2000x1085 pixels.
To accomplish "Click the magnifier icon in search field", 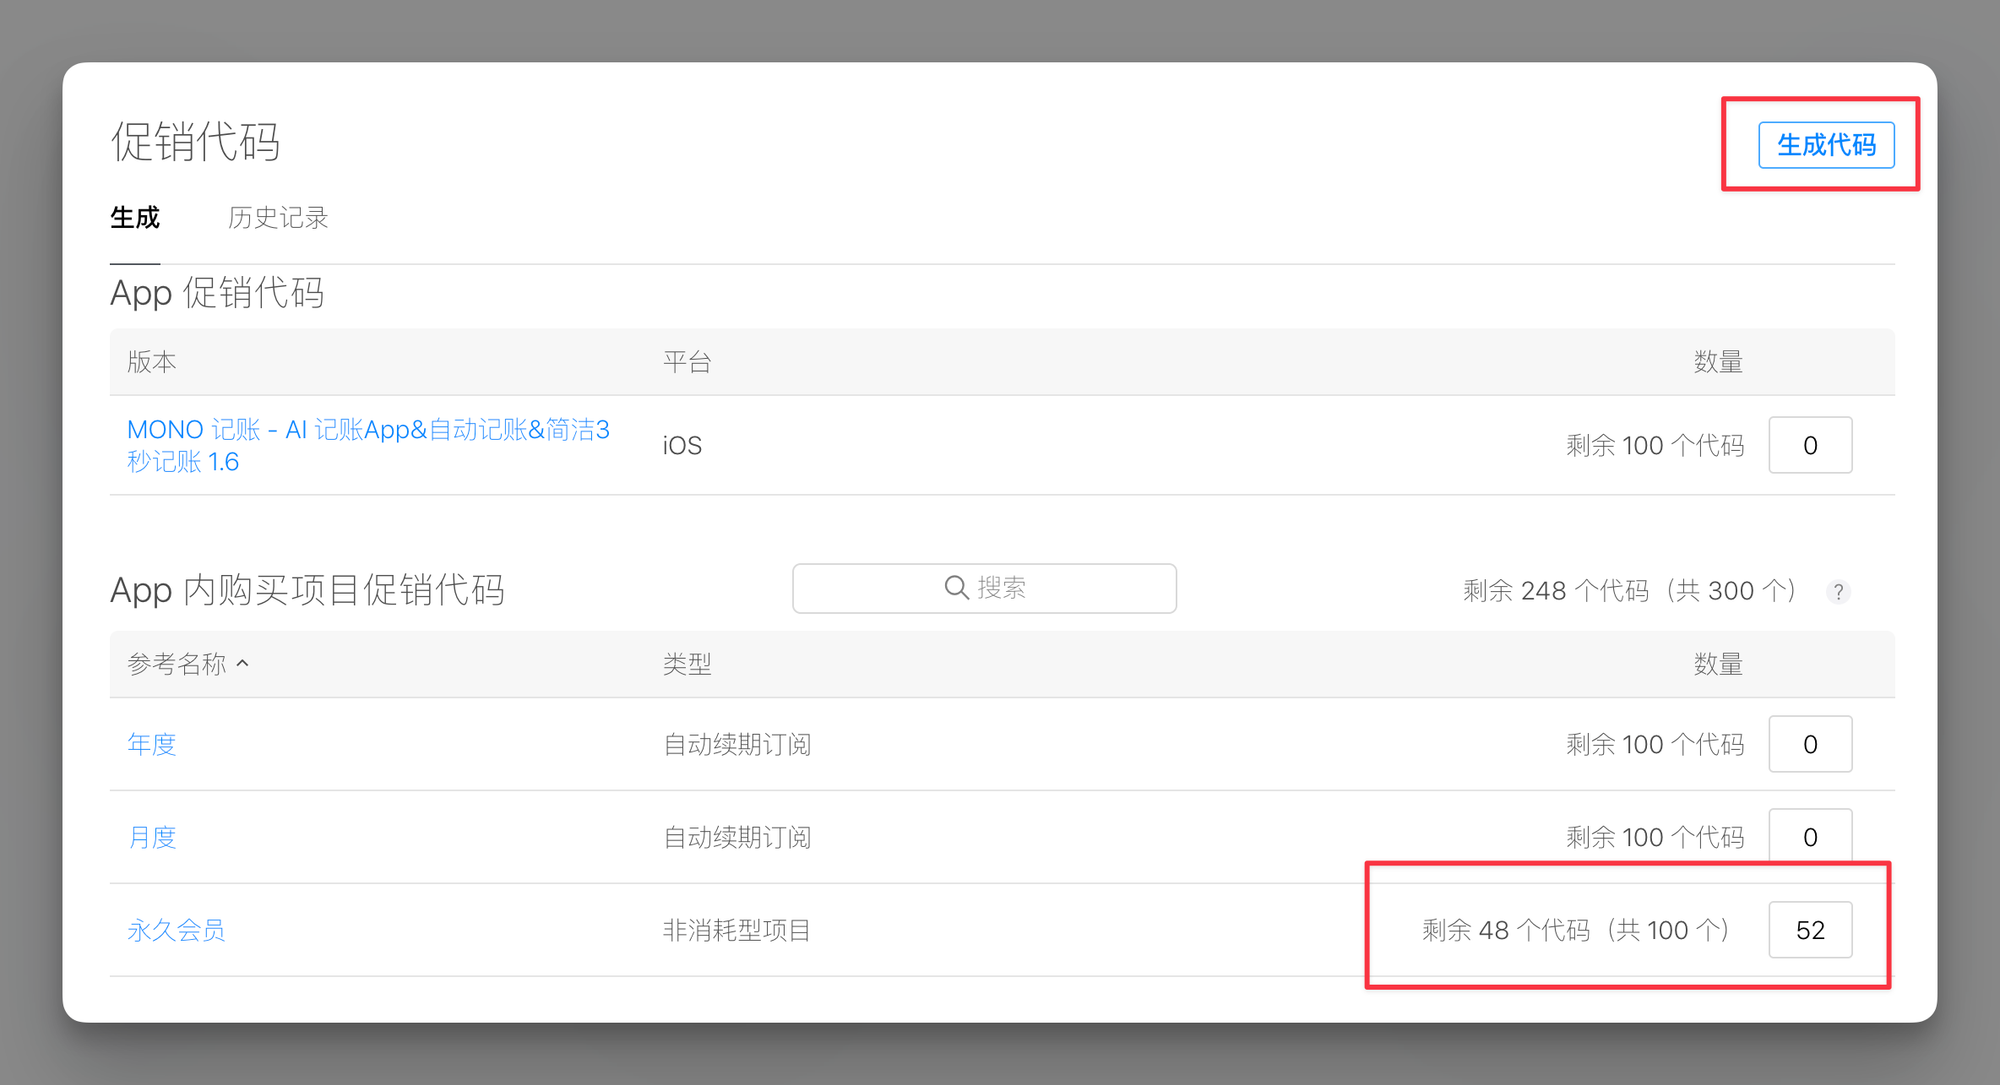I will pos(956,587).
